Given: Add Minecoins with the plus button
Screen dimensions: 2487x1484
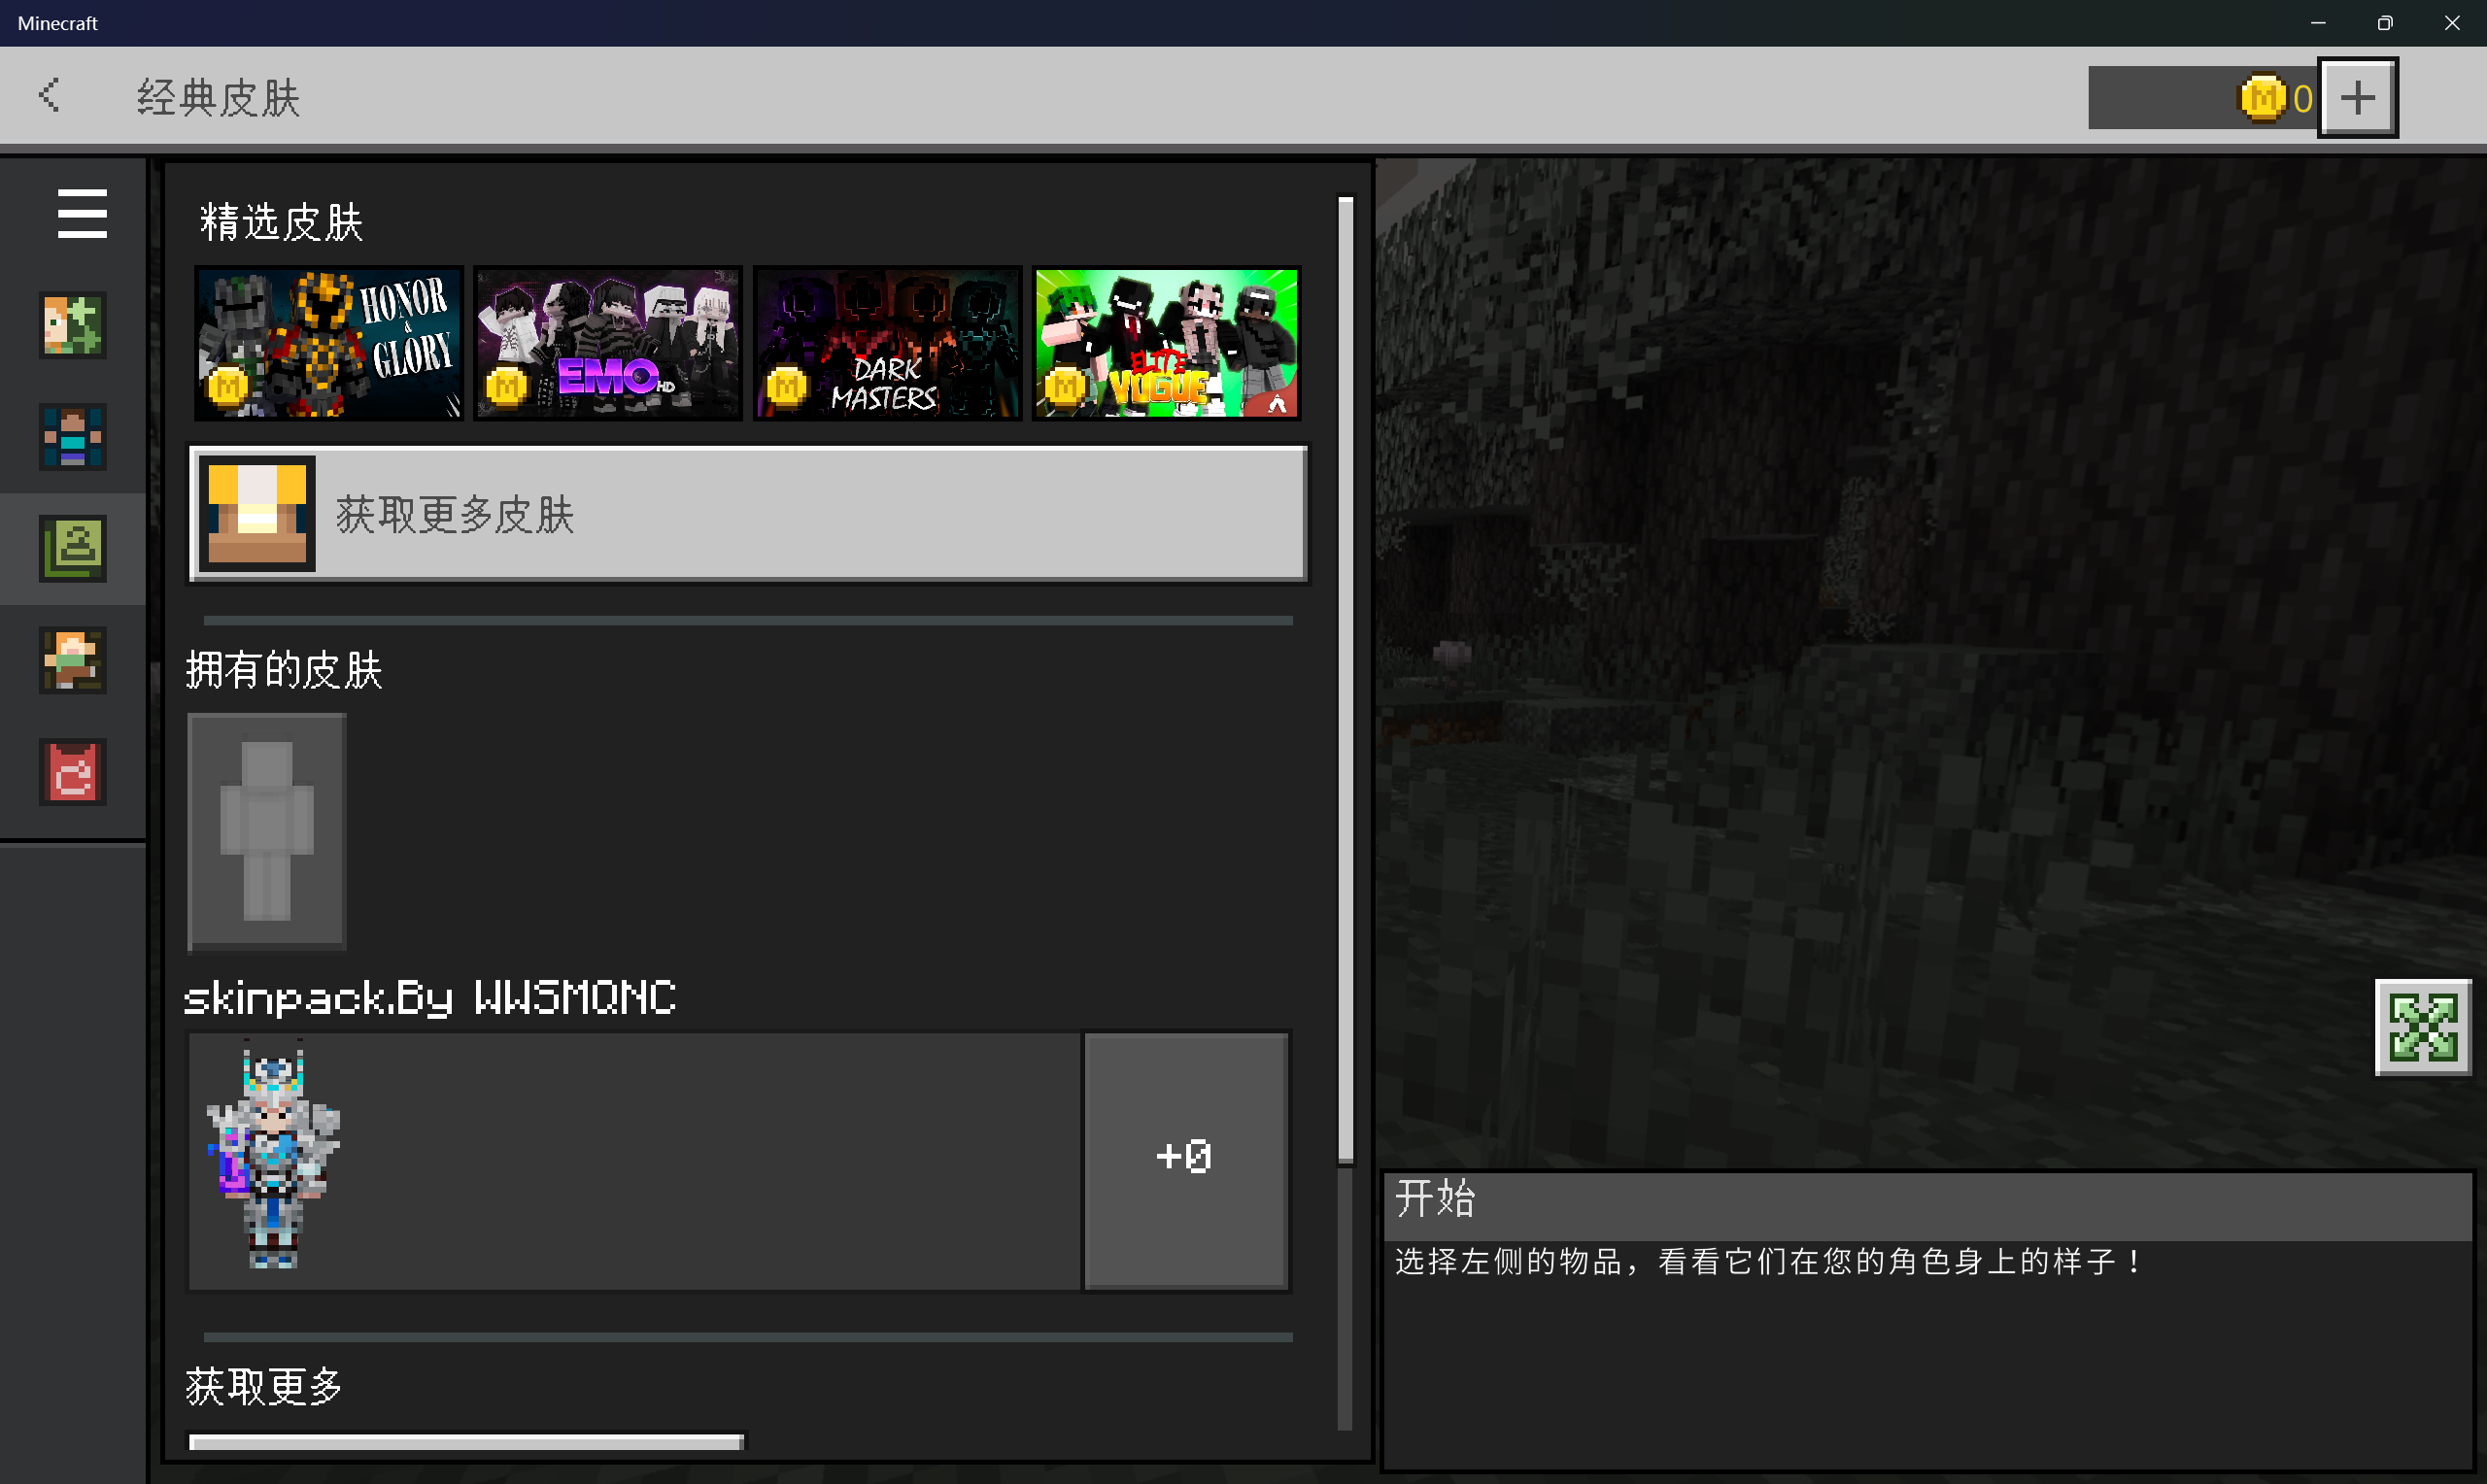Looking at the screenshot, I should pyautogui.click(x=2357, y=97).
